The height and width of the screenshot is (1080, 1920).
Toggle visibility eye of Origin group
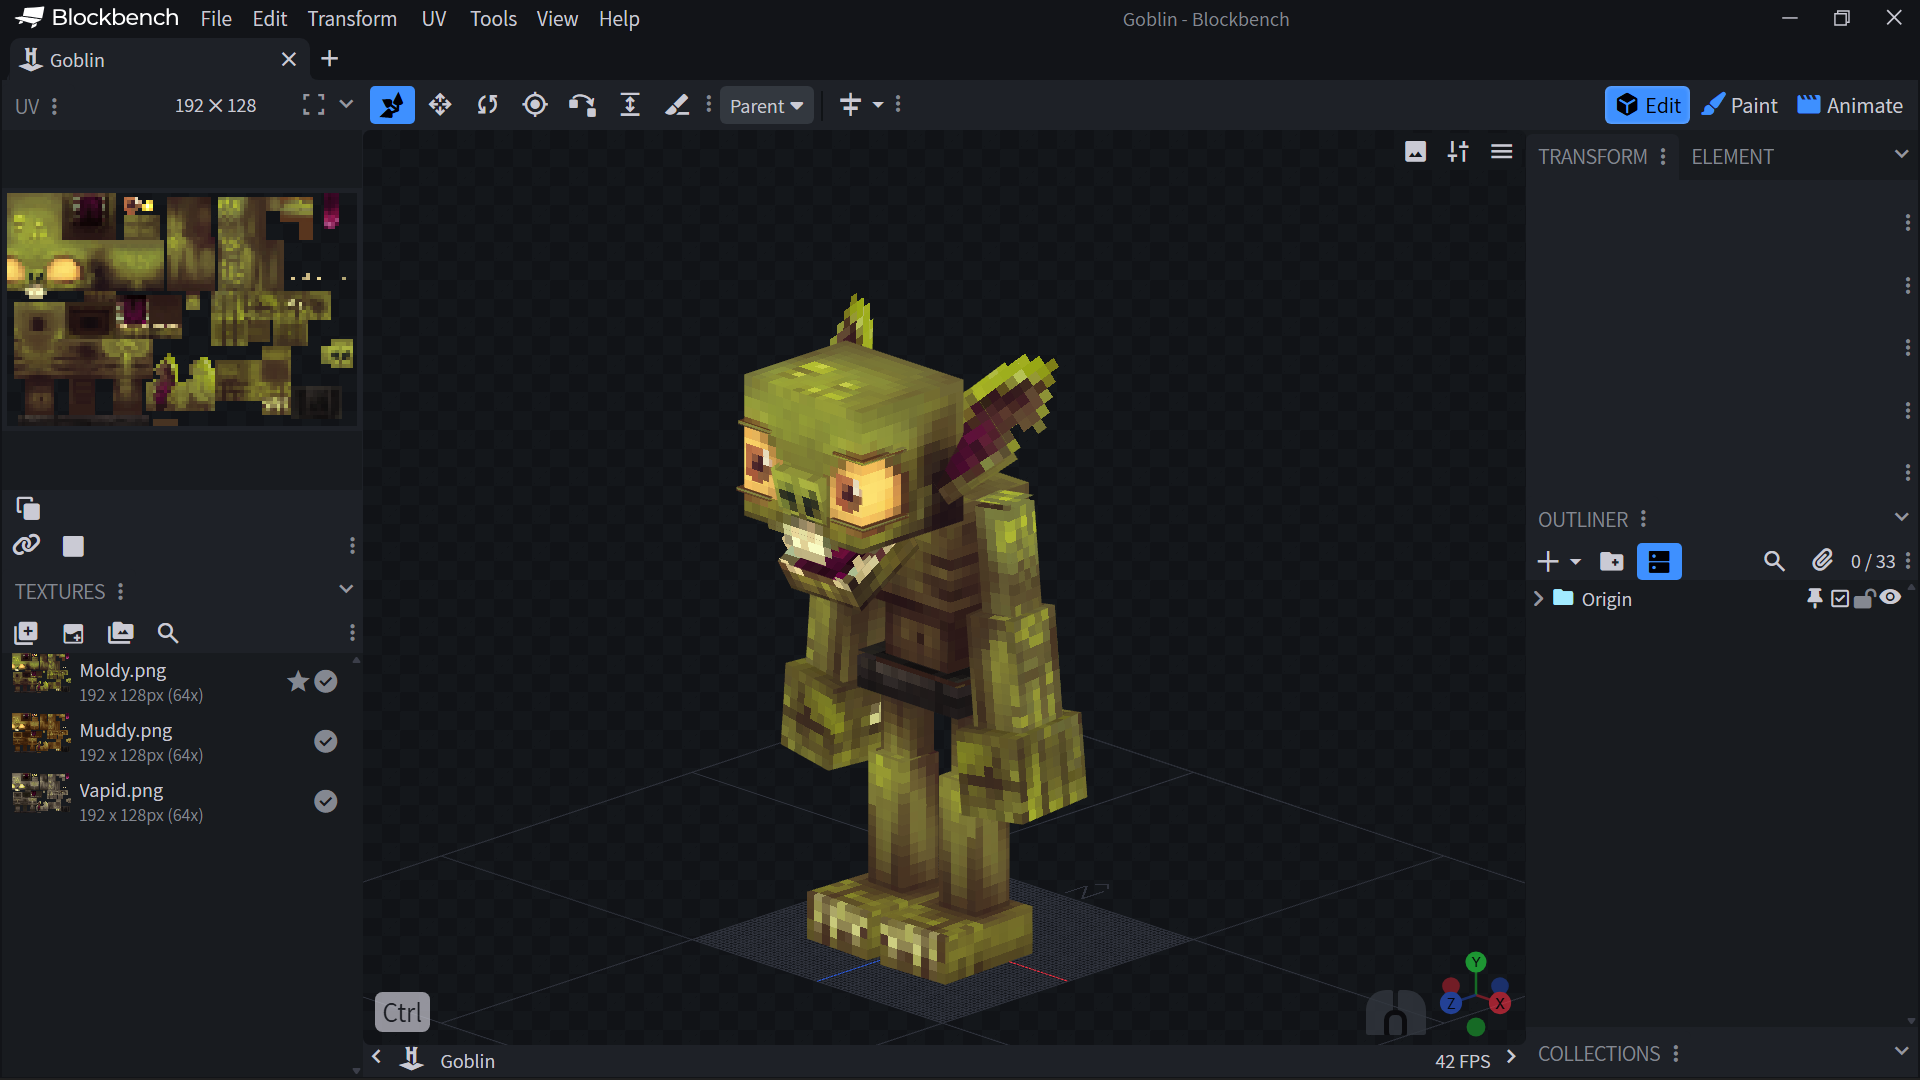[1890, 598]
